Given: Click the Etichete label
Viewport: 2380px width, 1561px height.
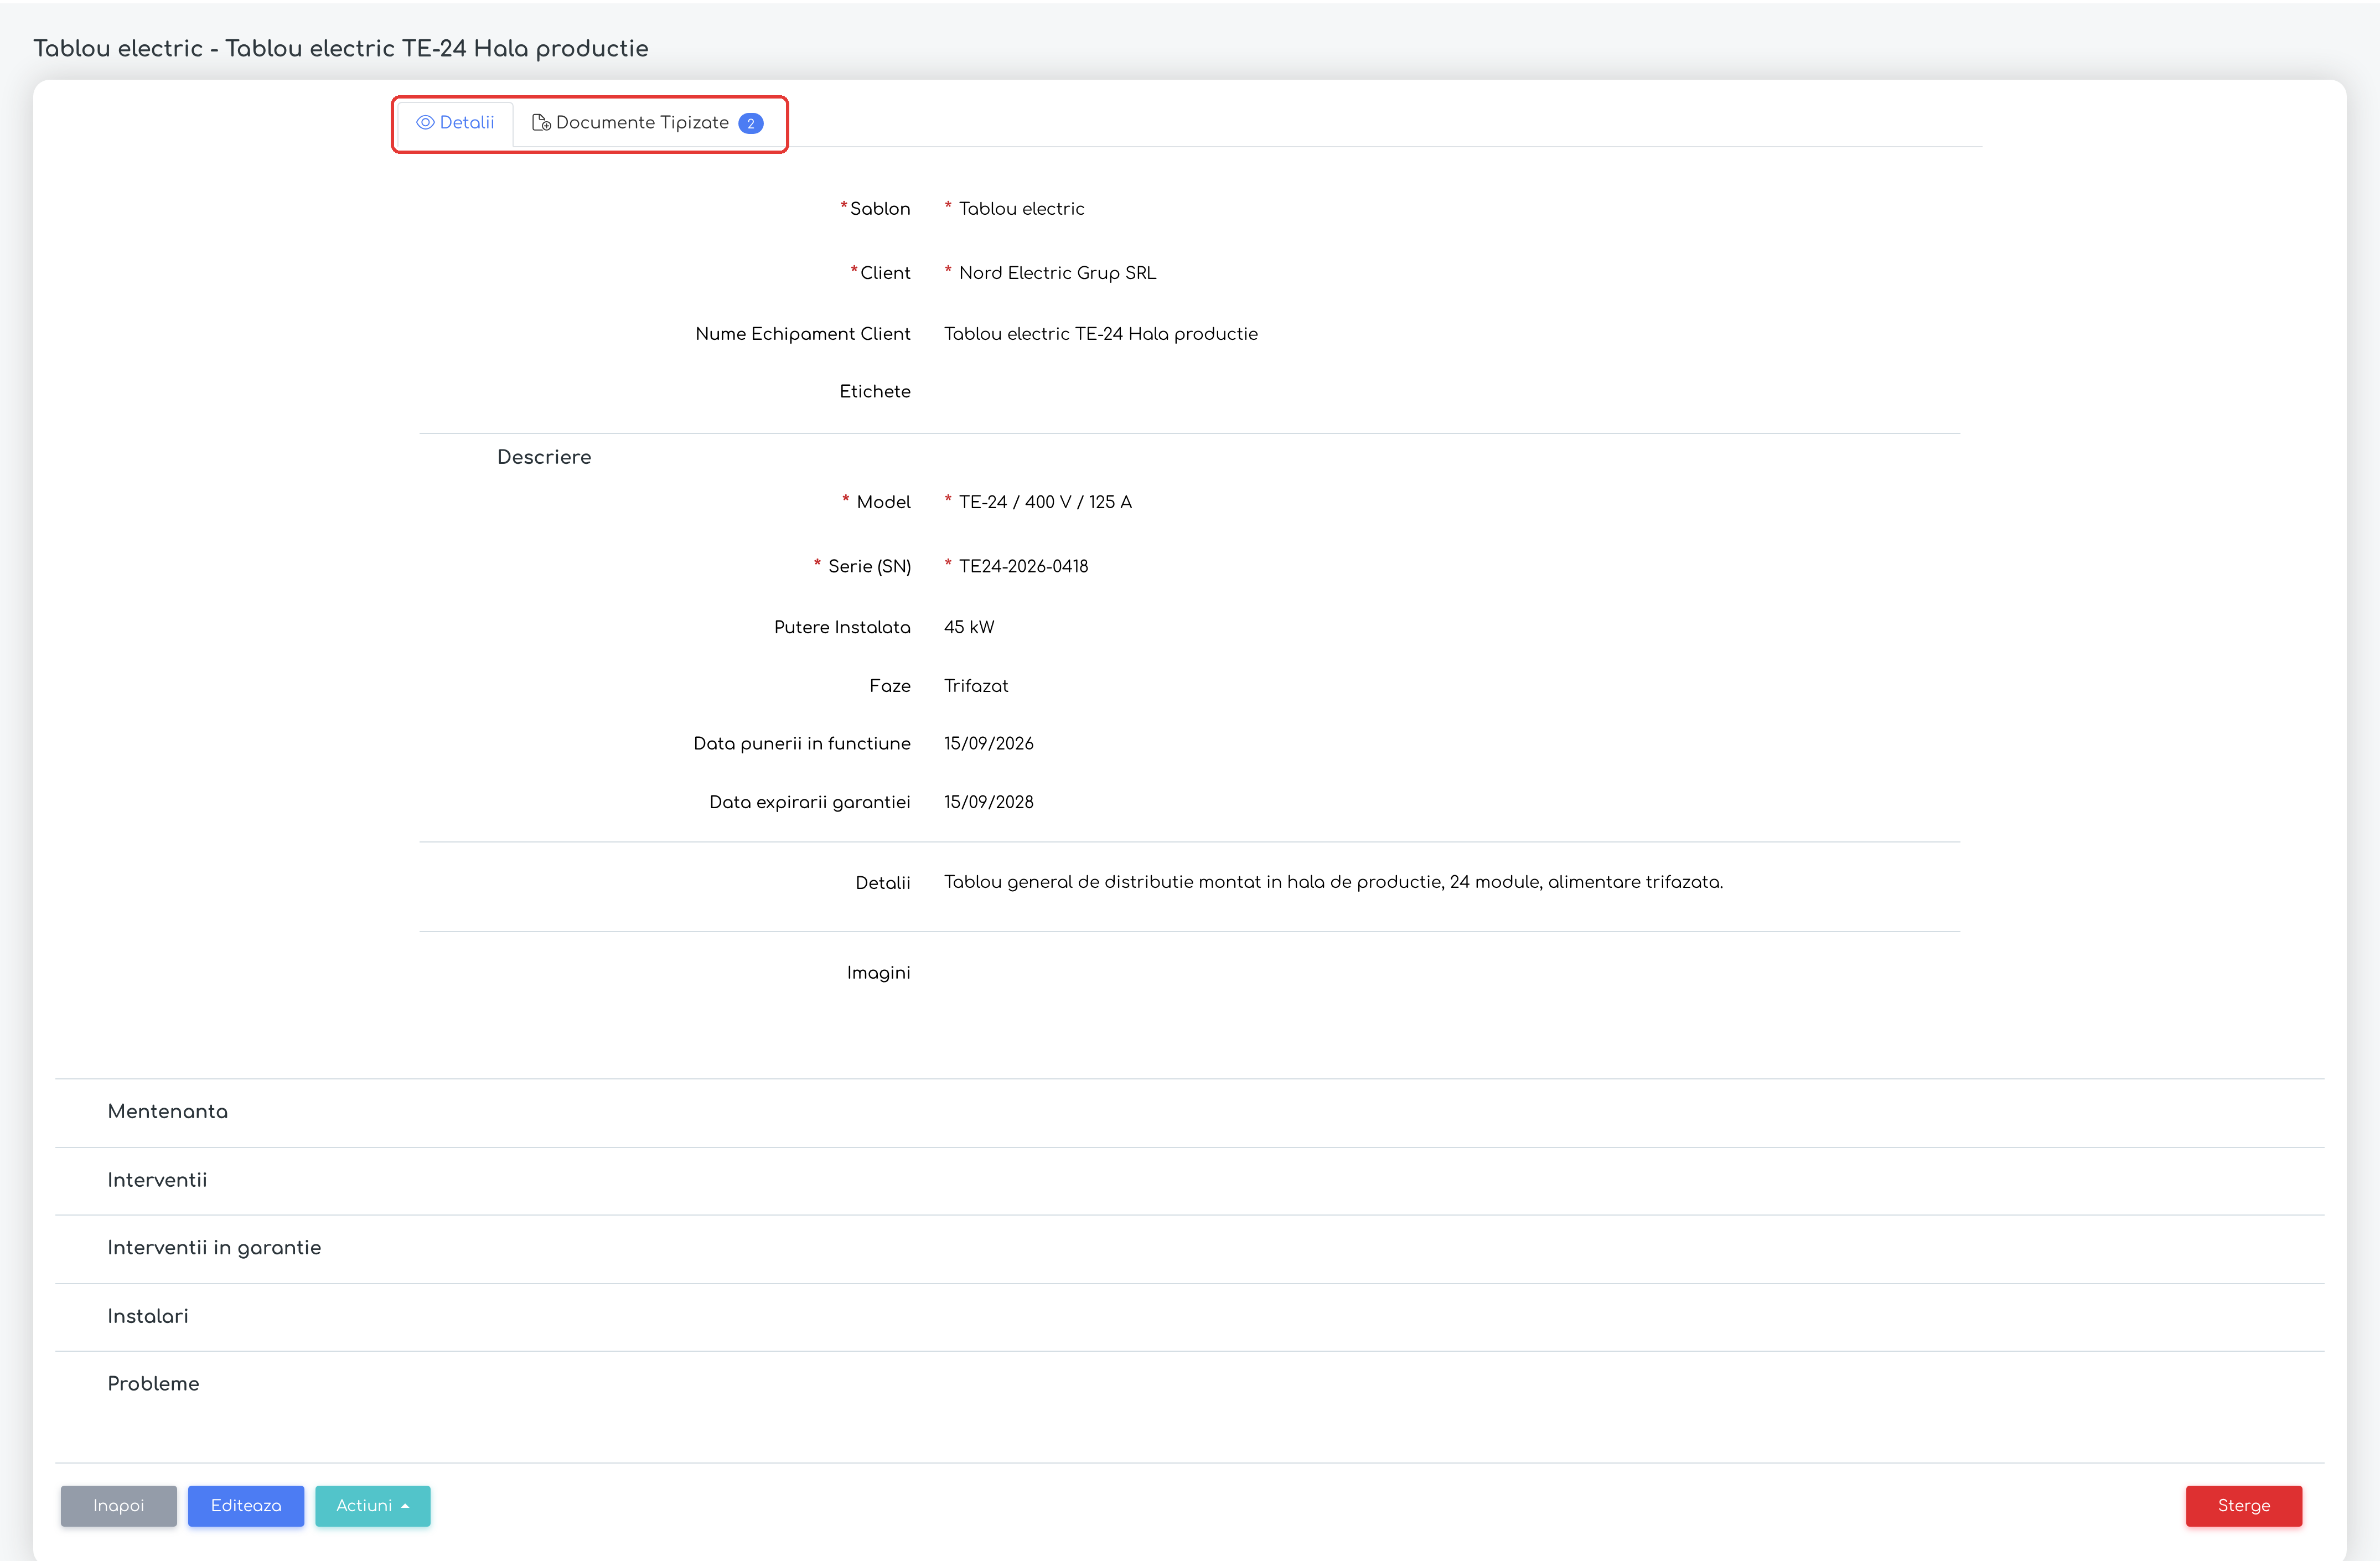Looking at the screenshot, I should point(875,392).
